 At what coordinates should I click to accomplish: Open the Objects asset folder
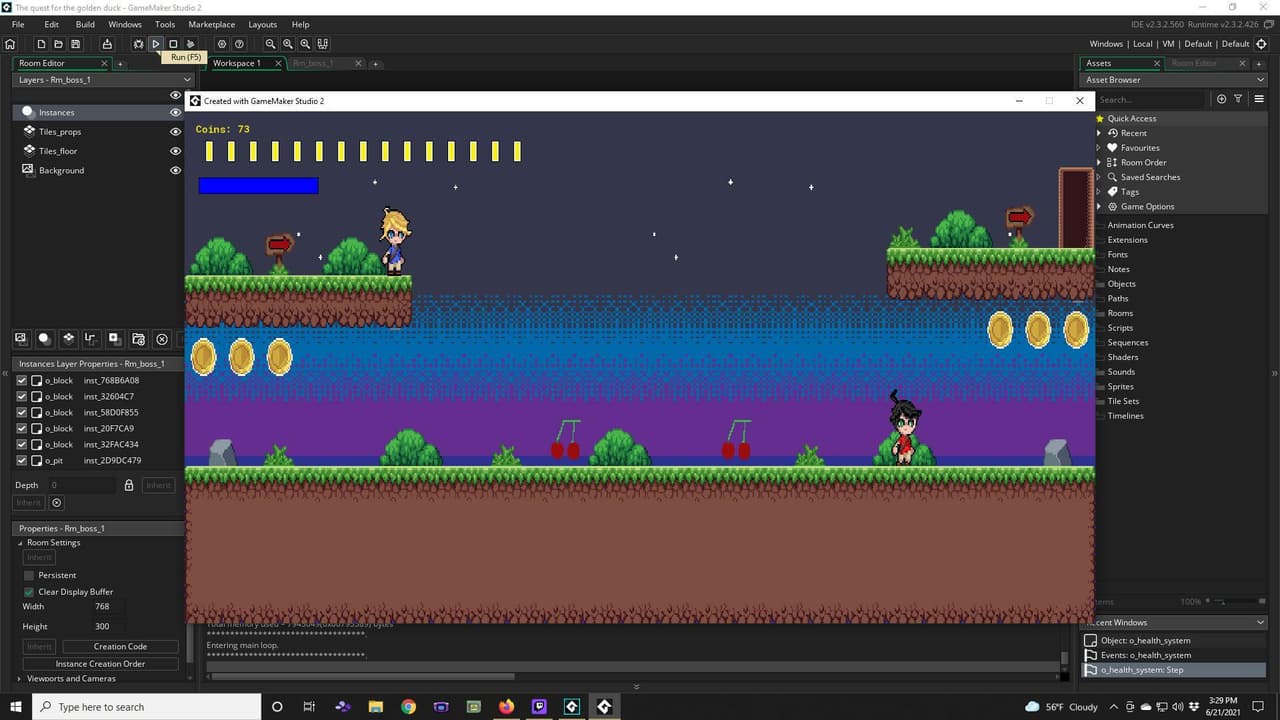coord(1122,284)
